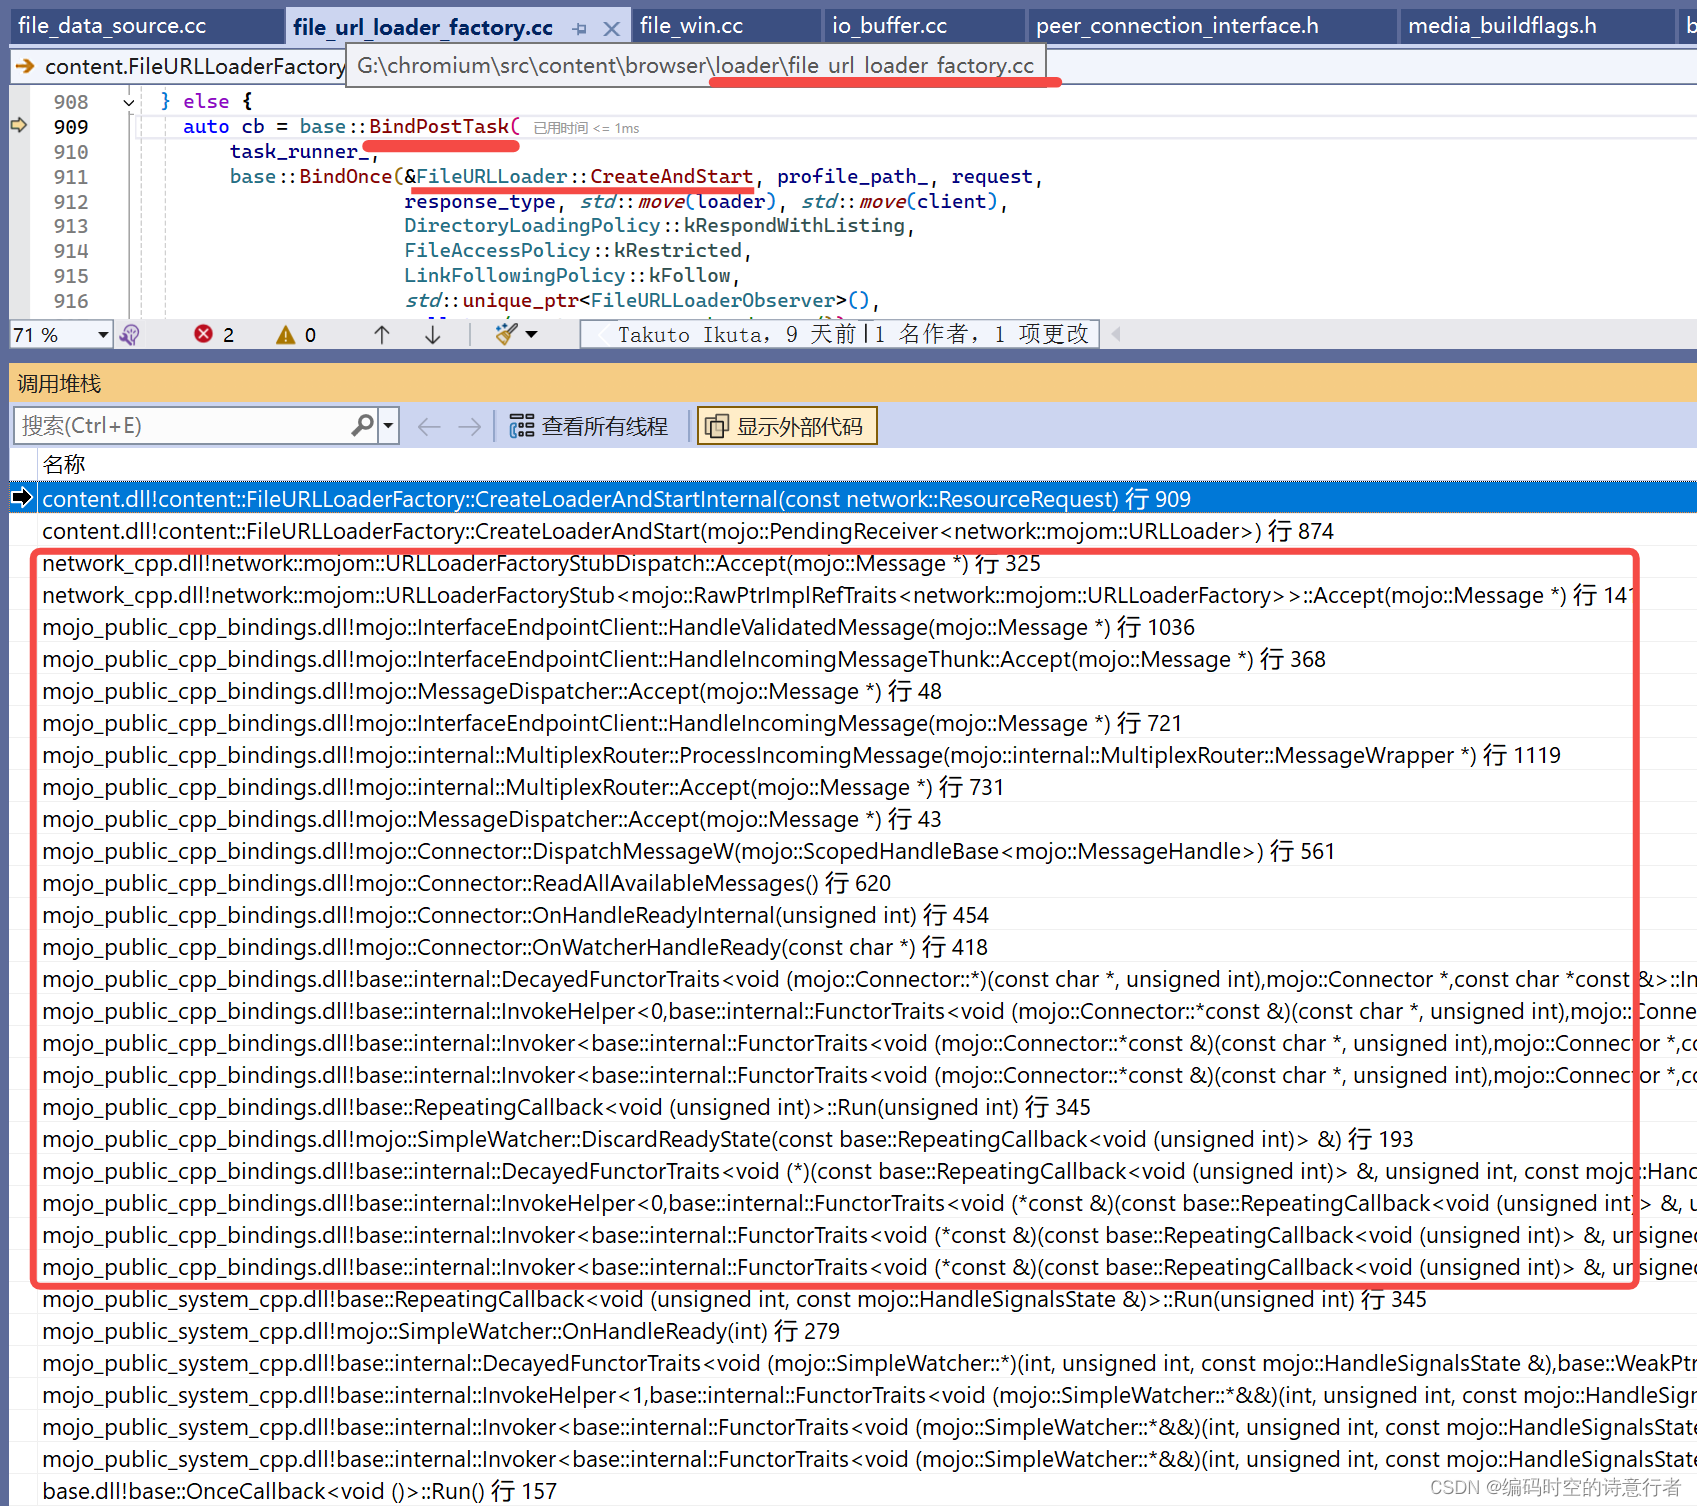Click content.FileURLLoaderFactory scope selector
The image size is (1697, 1506).
tap(178, 66)
